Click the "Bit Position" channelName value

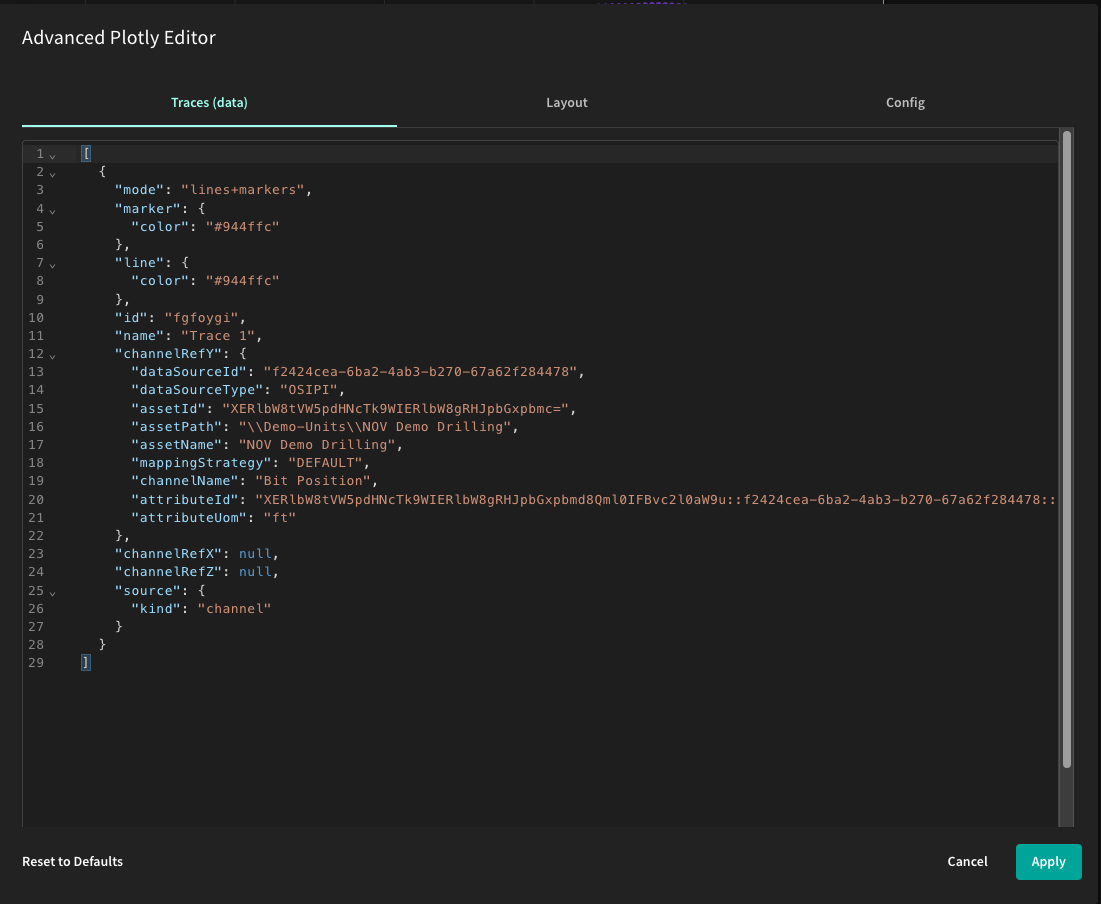(313, 480)
